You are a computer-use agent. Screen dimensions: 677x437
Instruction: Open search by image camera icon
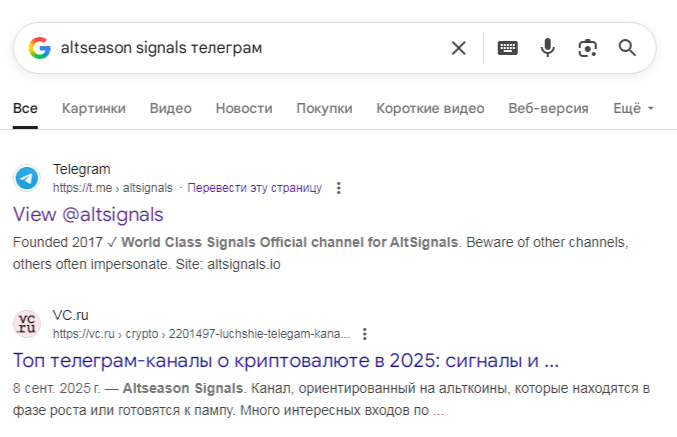[587, 48]
